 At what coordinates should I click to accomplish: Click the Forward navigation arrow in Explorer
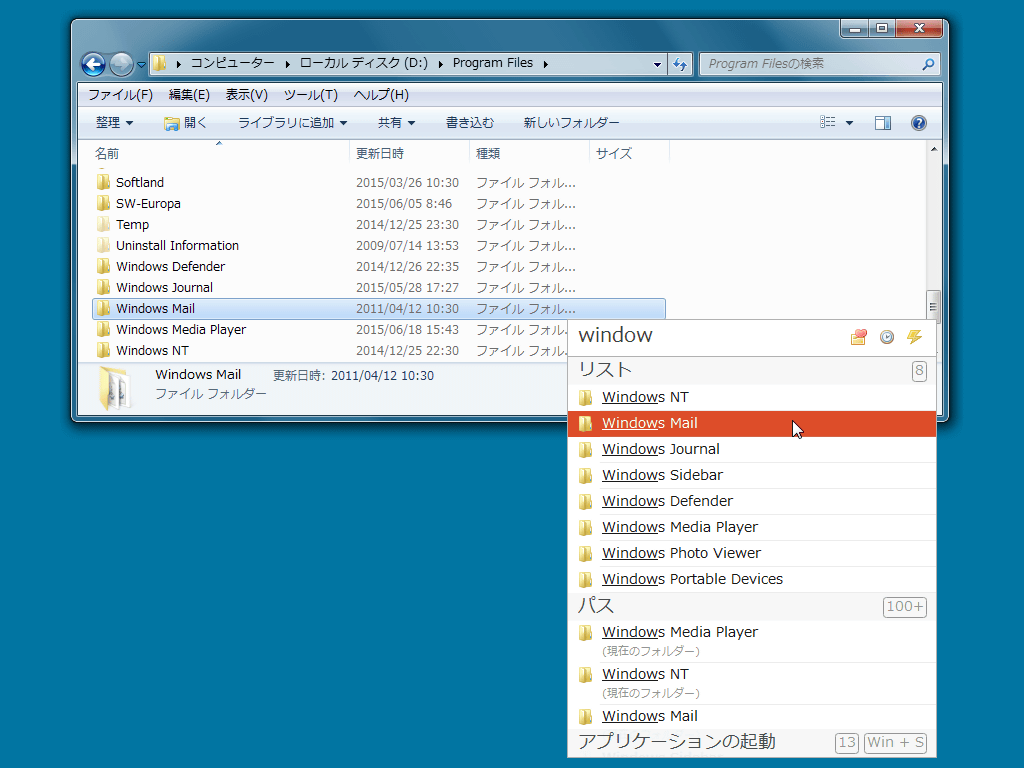(121, 64)
